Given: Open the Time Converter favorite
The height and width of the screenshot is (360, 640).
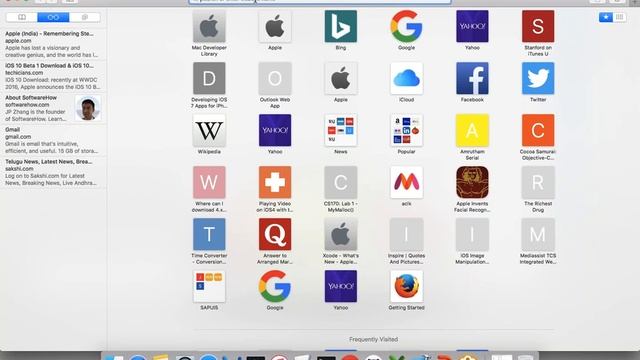Looking at the screenshot, I should pyautogui.click(x=209, y=234).
